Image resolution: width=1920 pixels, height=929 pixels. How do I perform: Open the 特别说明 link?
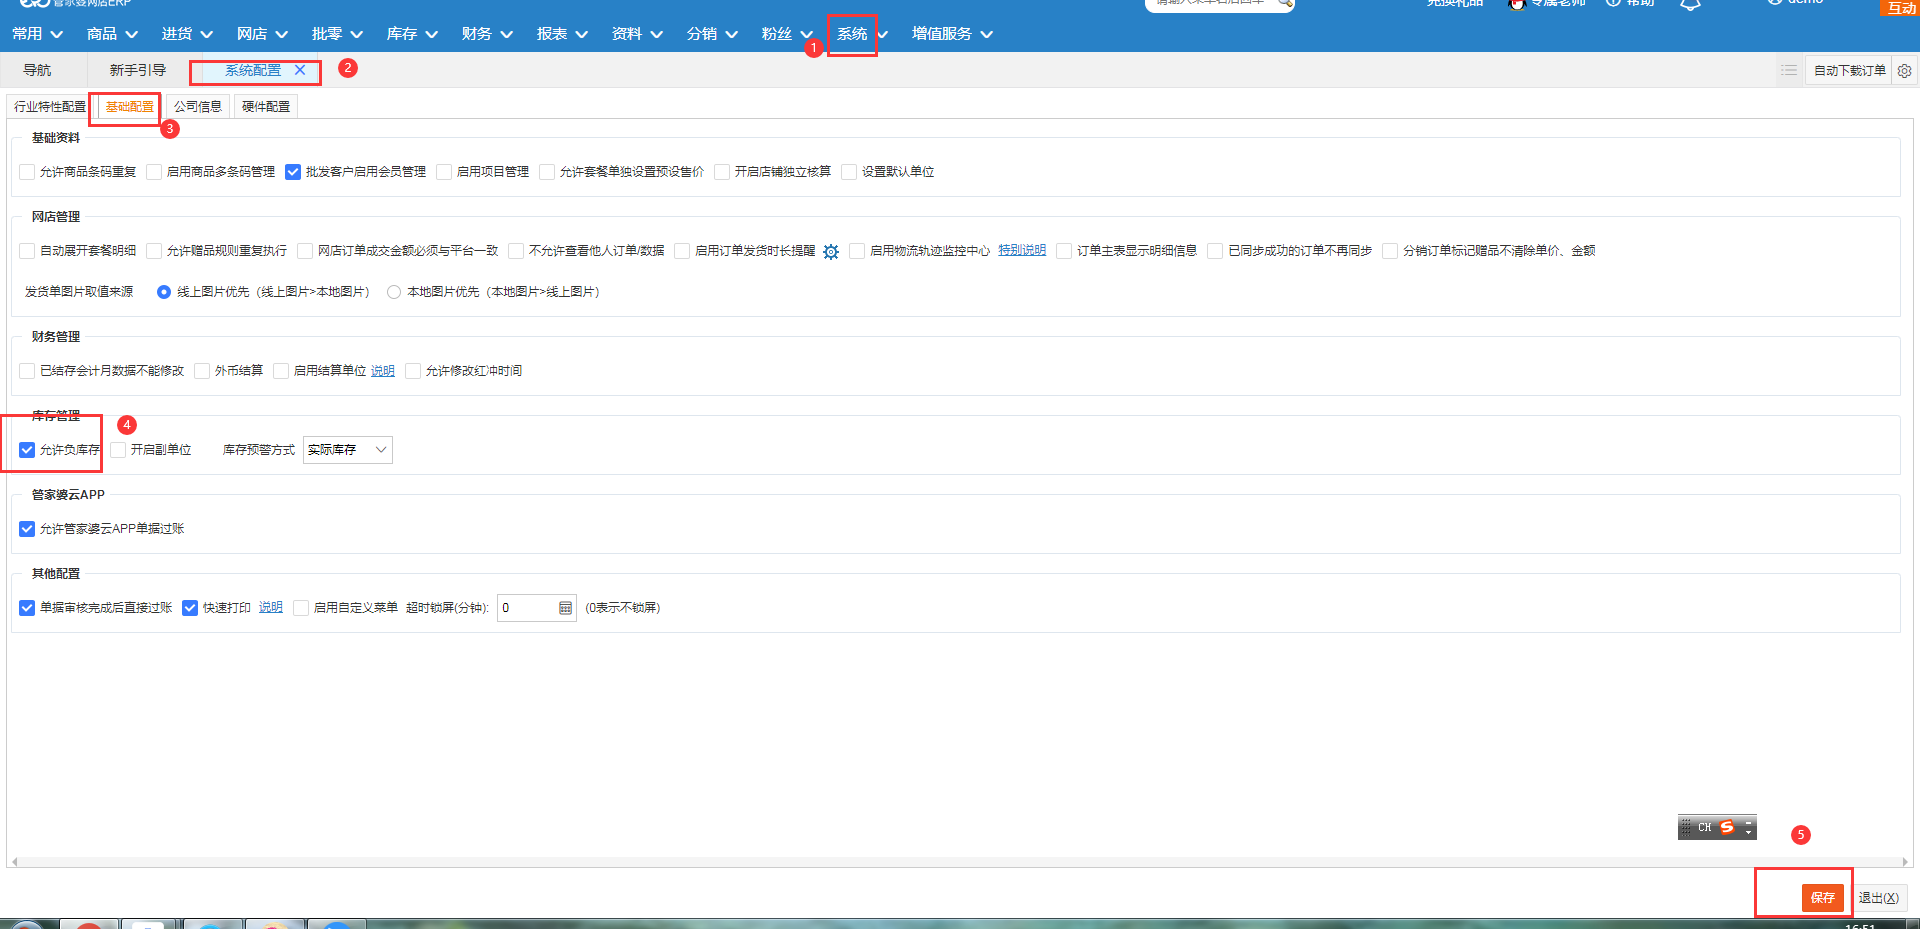[x=1021, y=251]
